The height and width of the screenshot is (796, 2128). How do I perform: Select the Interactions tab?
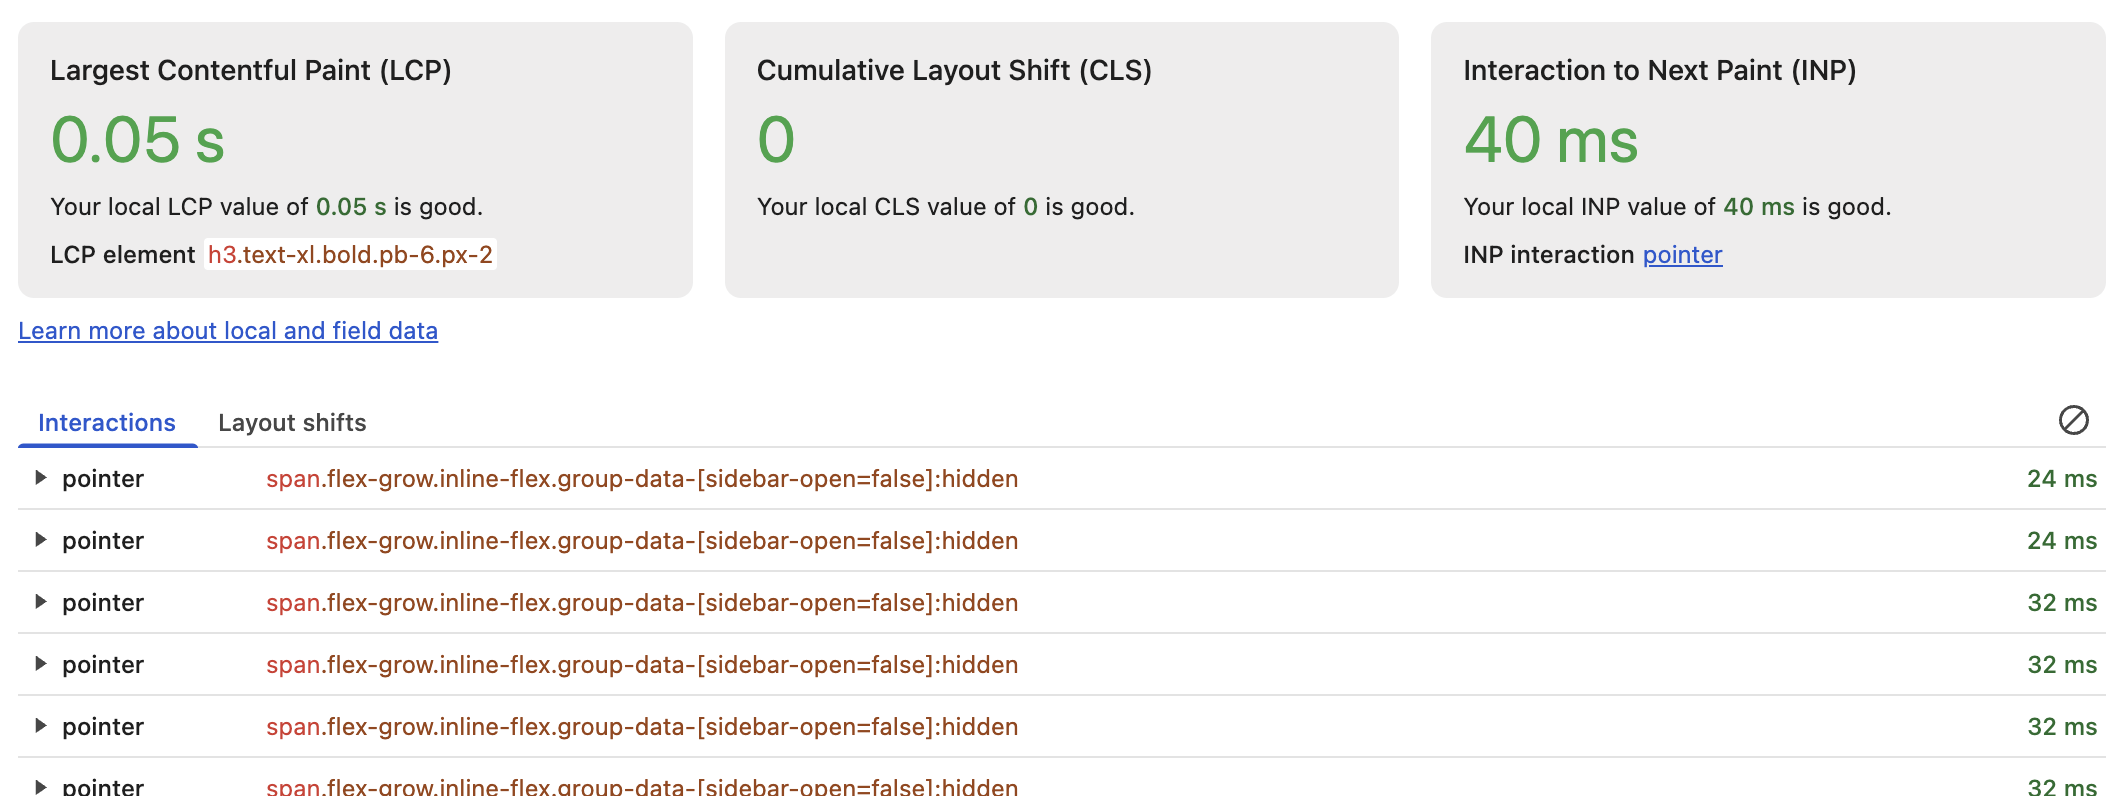click(x=107, y=423)
